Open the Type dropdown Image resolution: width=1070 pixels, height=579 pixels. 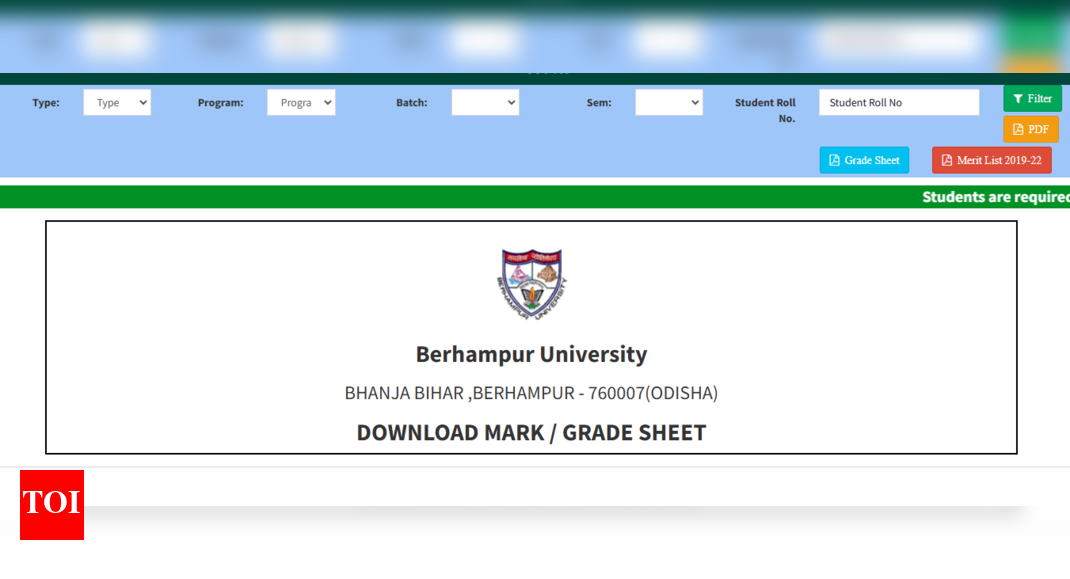coord(117,102)
